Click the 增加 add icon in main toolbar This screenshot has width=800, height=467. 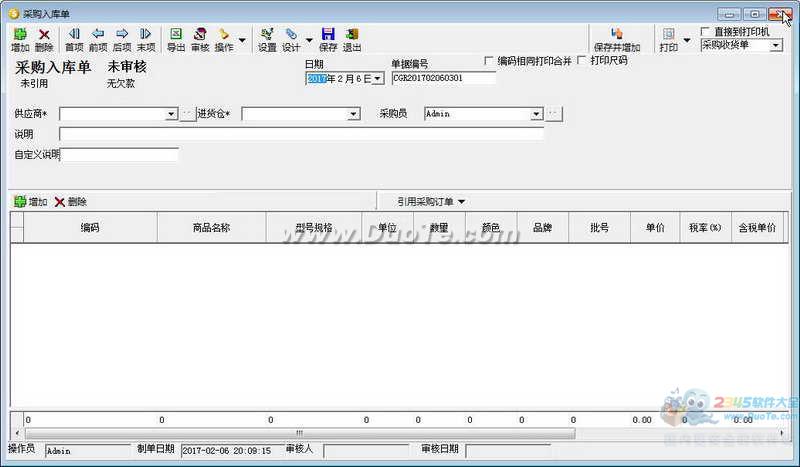[x=20, y=40]
